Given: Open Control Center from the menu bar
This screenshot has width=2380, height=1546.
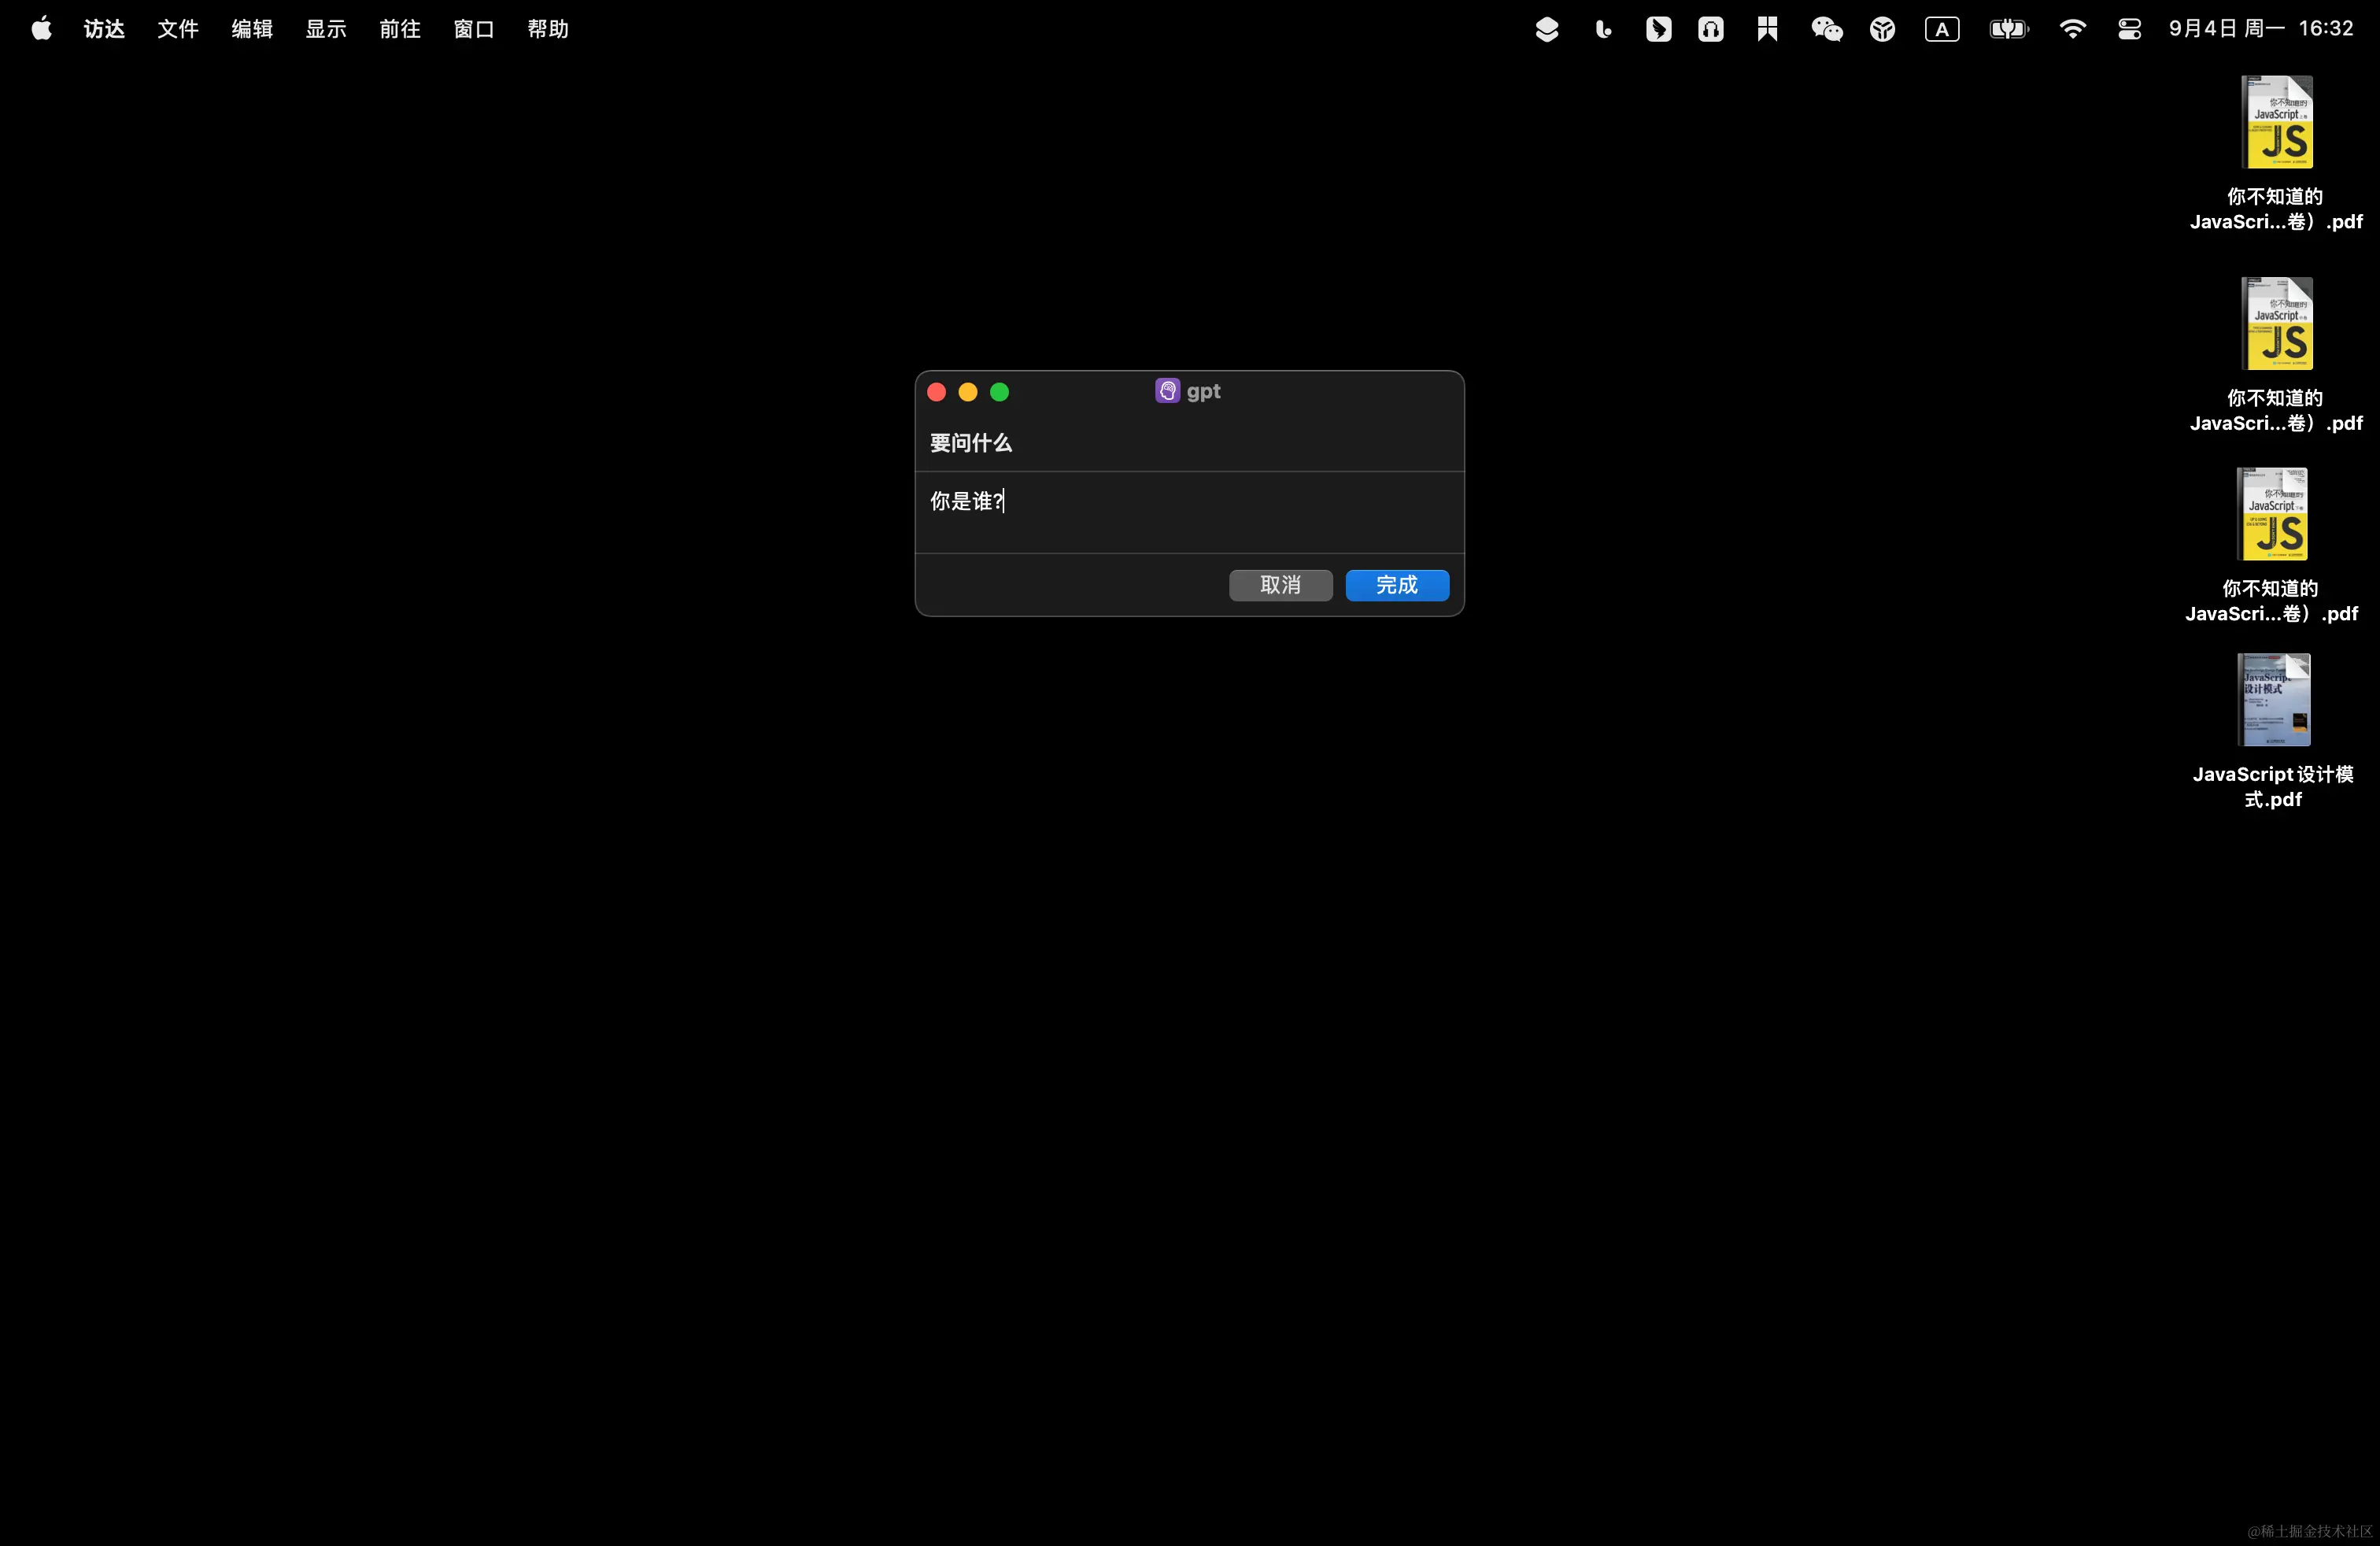Looking at the screenshot, I should 2129,29.
